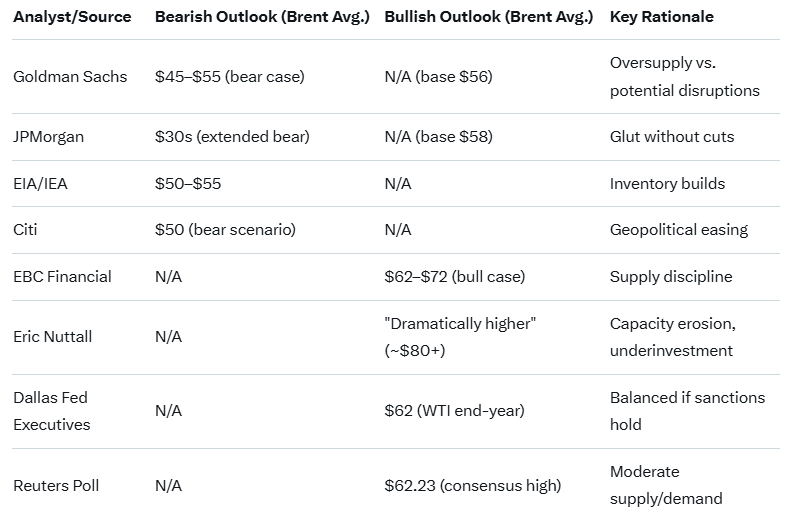The image size is (791, 526).
Task: Select the $30s (extended bear) cell
Action: click(x=229, y=137)
